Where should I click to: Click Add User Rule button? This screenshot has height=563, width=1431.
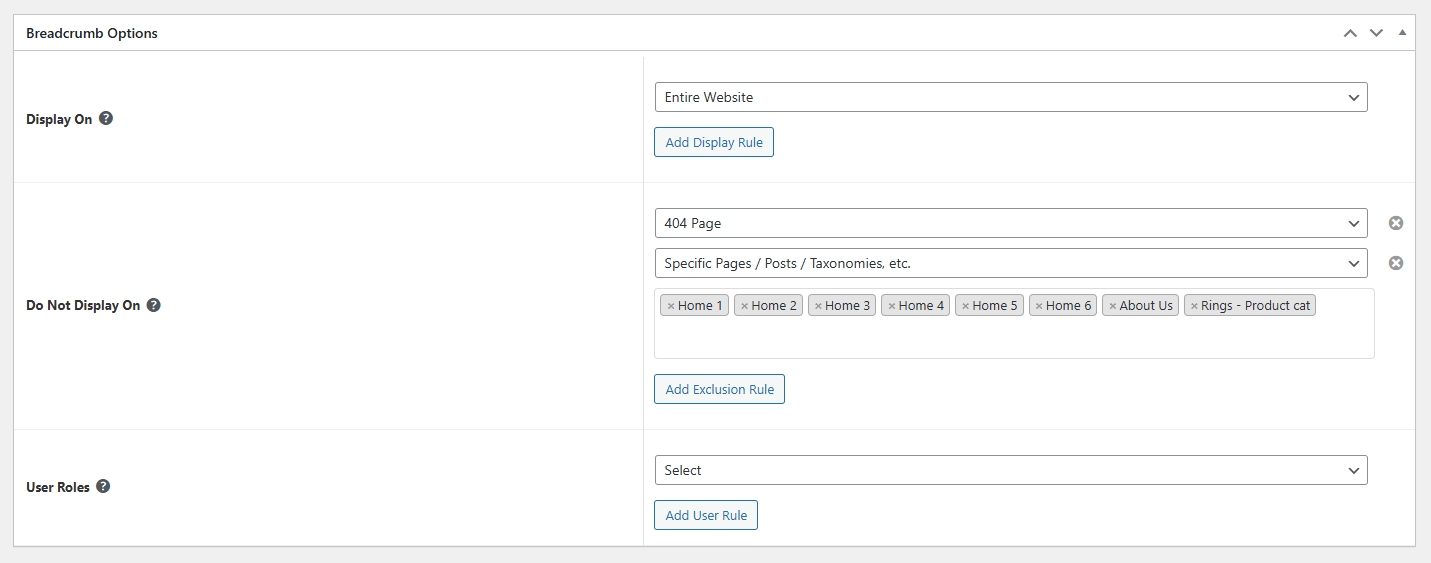click(706, 515)
